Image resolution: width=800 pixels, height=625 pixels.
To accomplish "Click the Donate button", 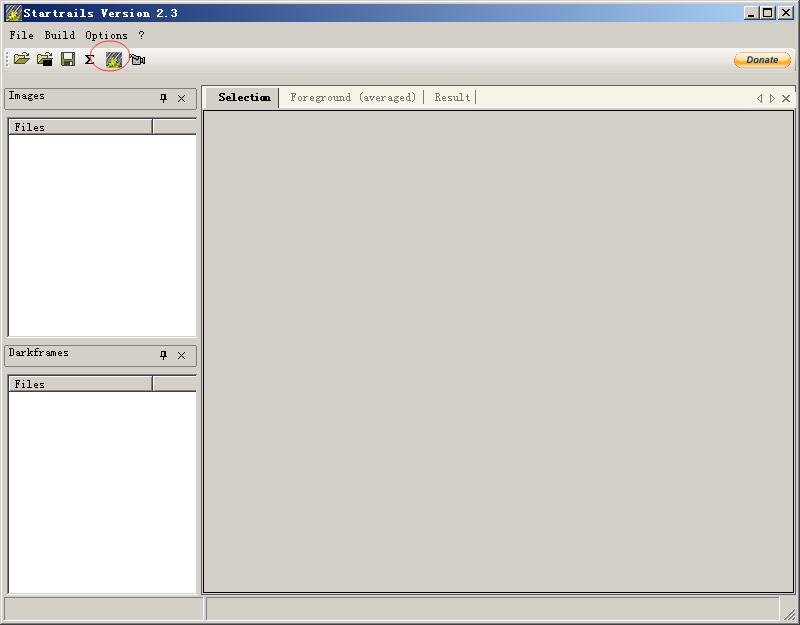I will [762, 60].
